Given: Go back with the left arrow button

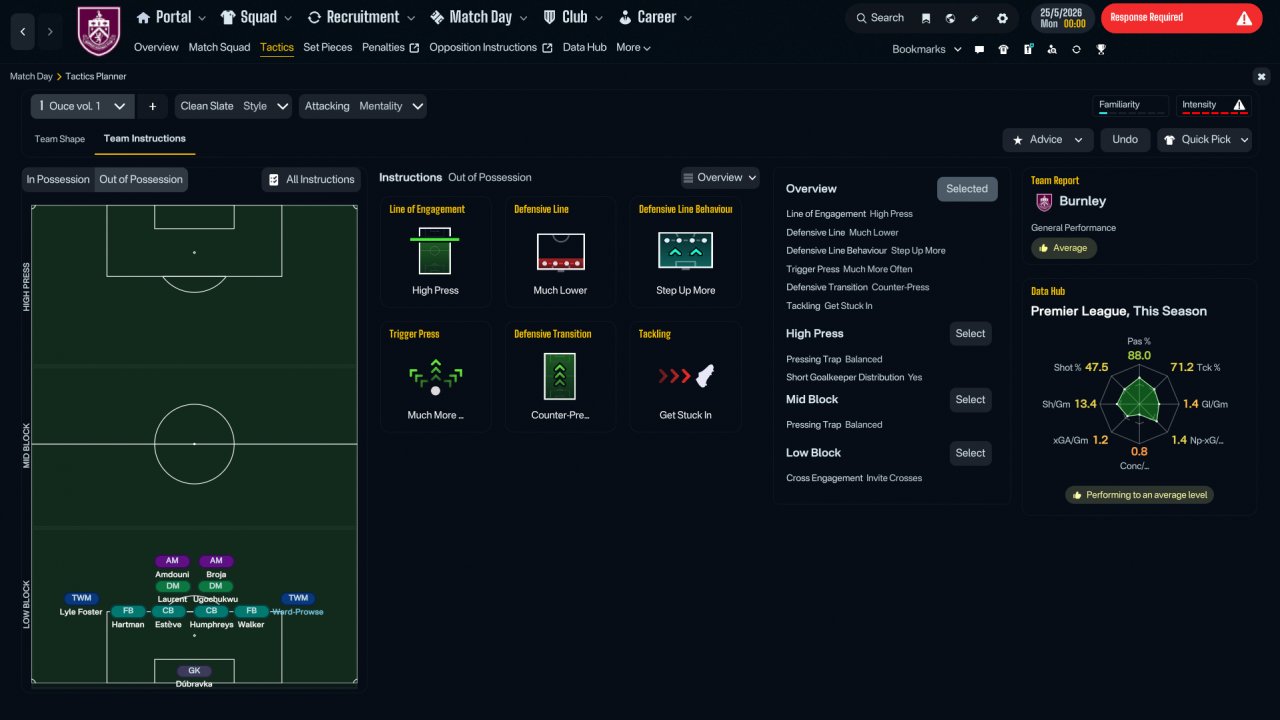Looking at the screenshot, I should coord(23,32).
